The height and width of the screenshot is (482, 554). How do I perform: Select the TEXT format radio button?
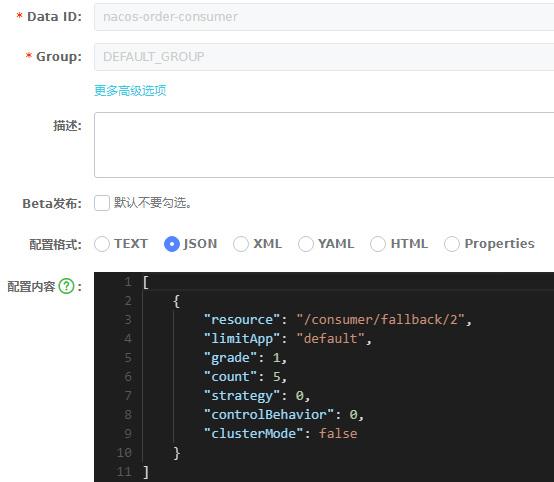tap(102, 244)
